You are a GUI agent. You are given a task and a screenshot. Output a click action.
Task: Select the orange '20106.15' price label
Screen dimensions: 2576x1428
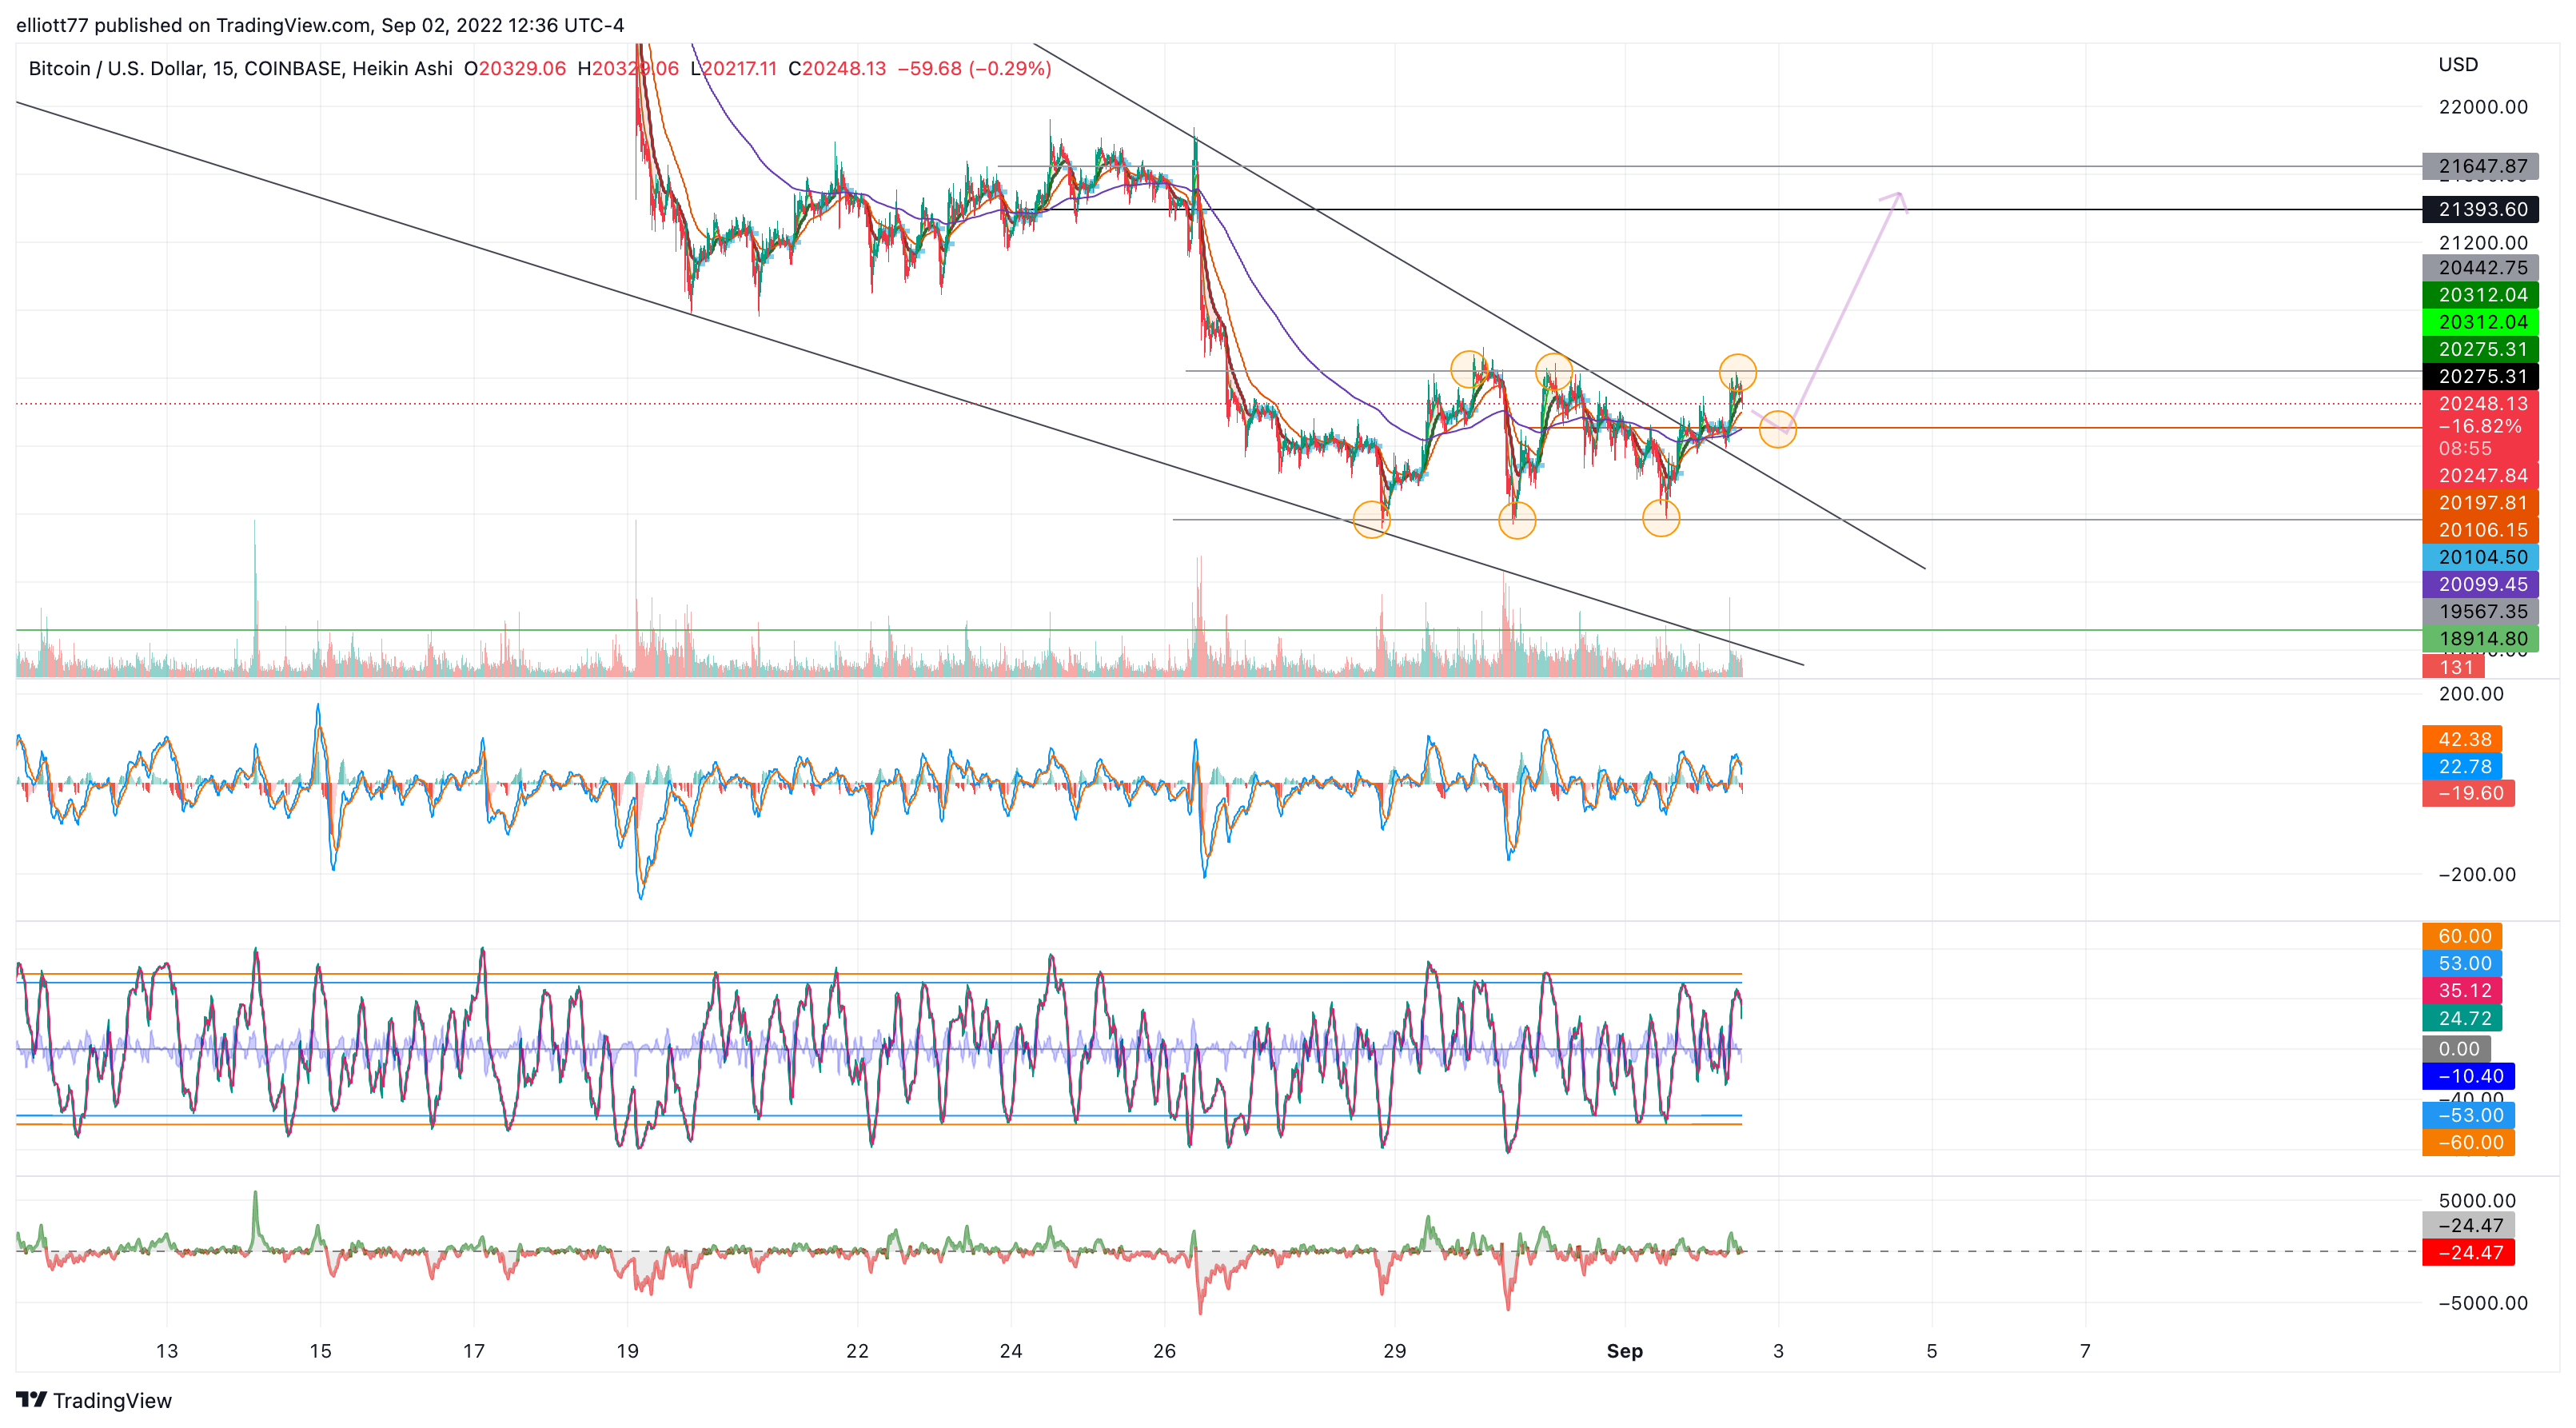2480,530
